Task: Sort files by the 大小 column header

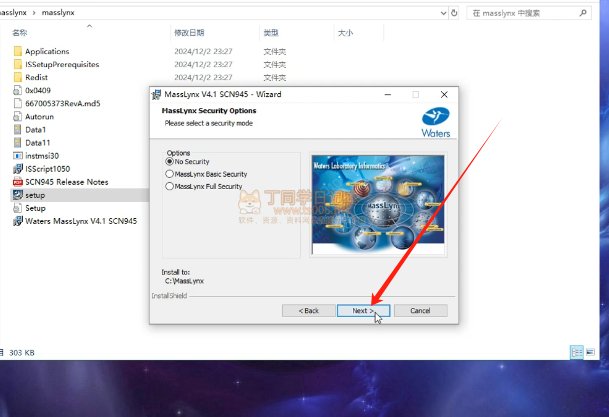Action: point(345,33)
